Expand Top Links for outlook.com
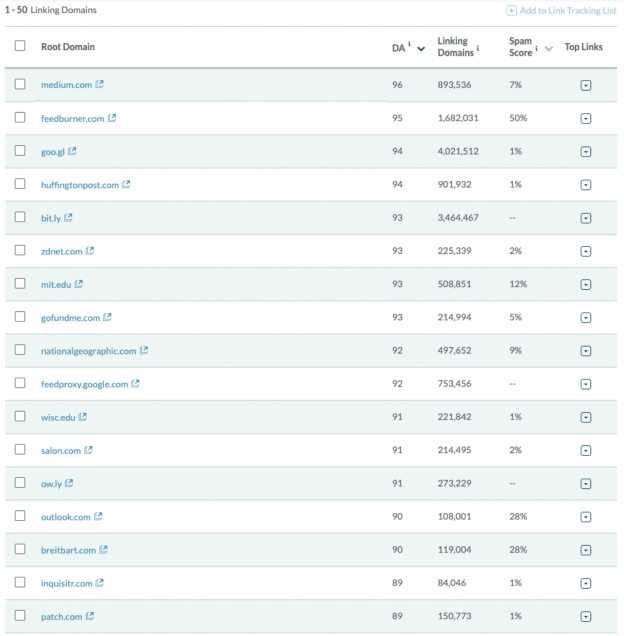Image resolution: width=624 pixels, height=636 pixels. pyautogui.click(x=585, y=517)
